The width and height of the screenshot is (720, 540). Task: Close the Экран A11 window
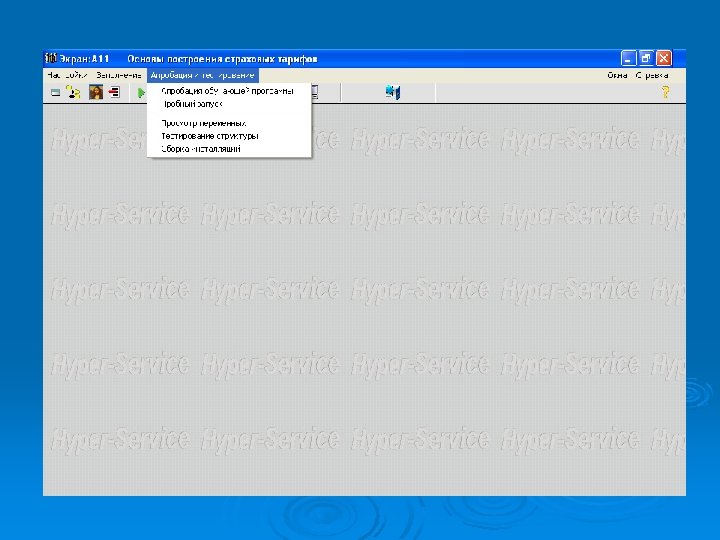coord(664,58)
